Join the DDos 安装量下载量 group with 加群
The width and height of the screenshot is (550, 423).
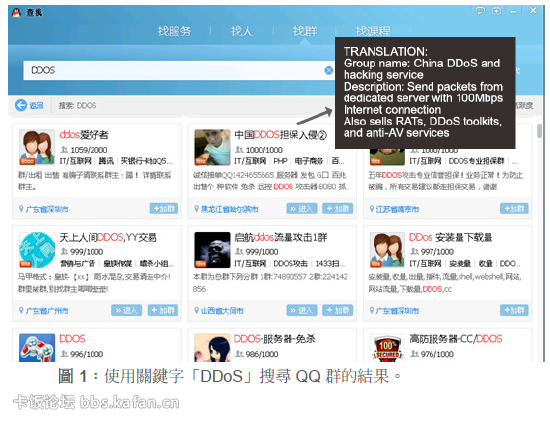coord(514,310)
